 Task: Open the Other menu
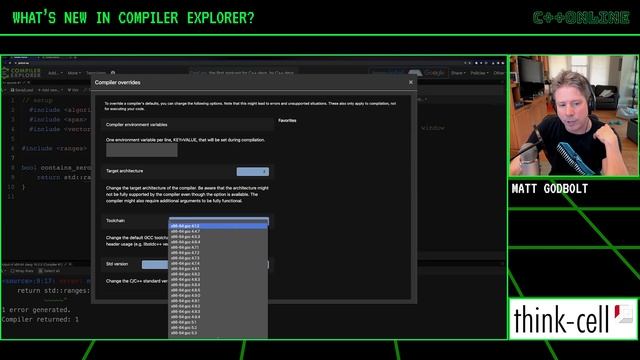(499, 73)
